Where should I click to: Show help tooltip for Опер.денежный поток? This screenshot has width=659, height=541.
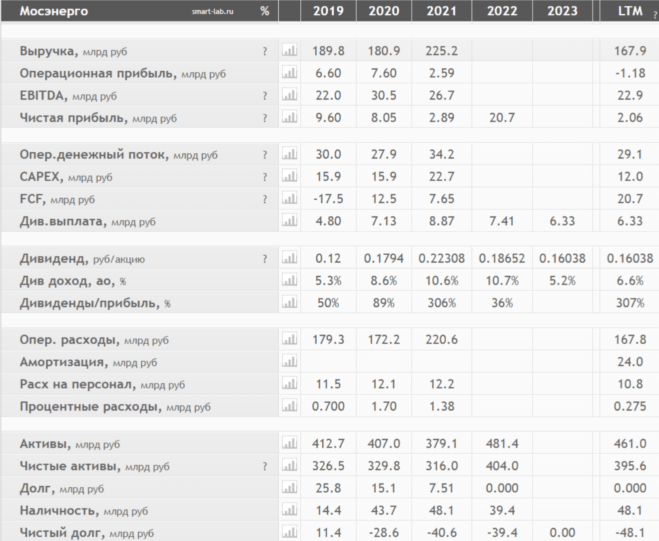pyautogui.click(x=265, y=155)
